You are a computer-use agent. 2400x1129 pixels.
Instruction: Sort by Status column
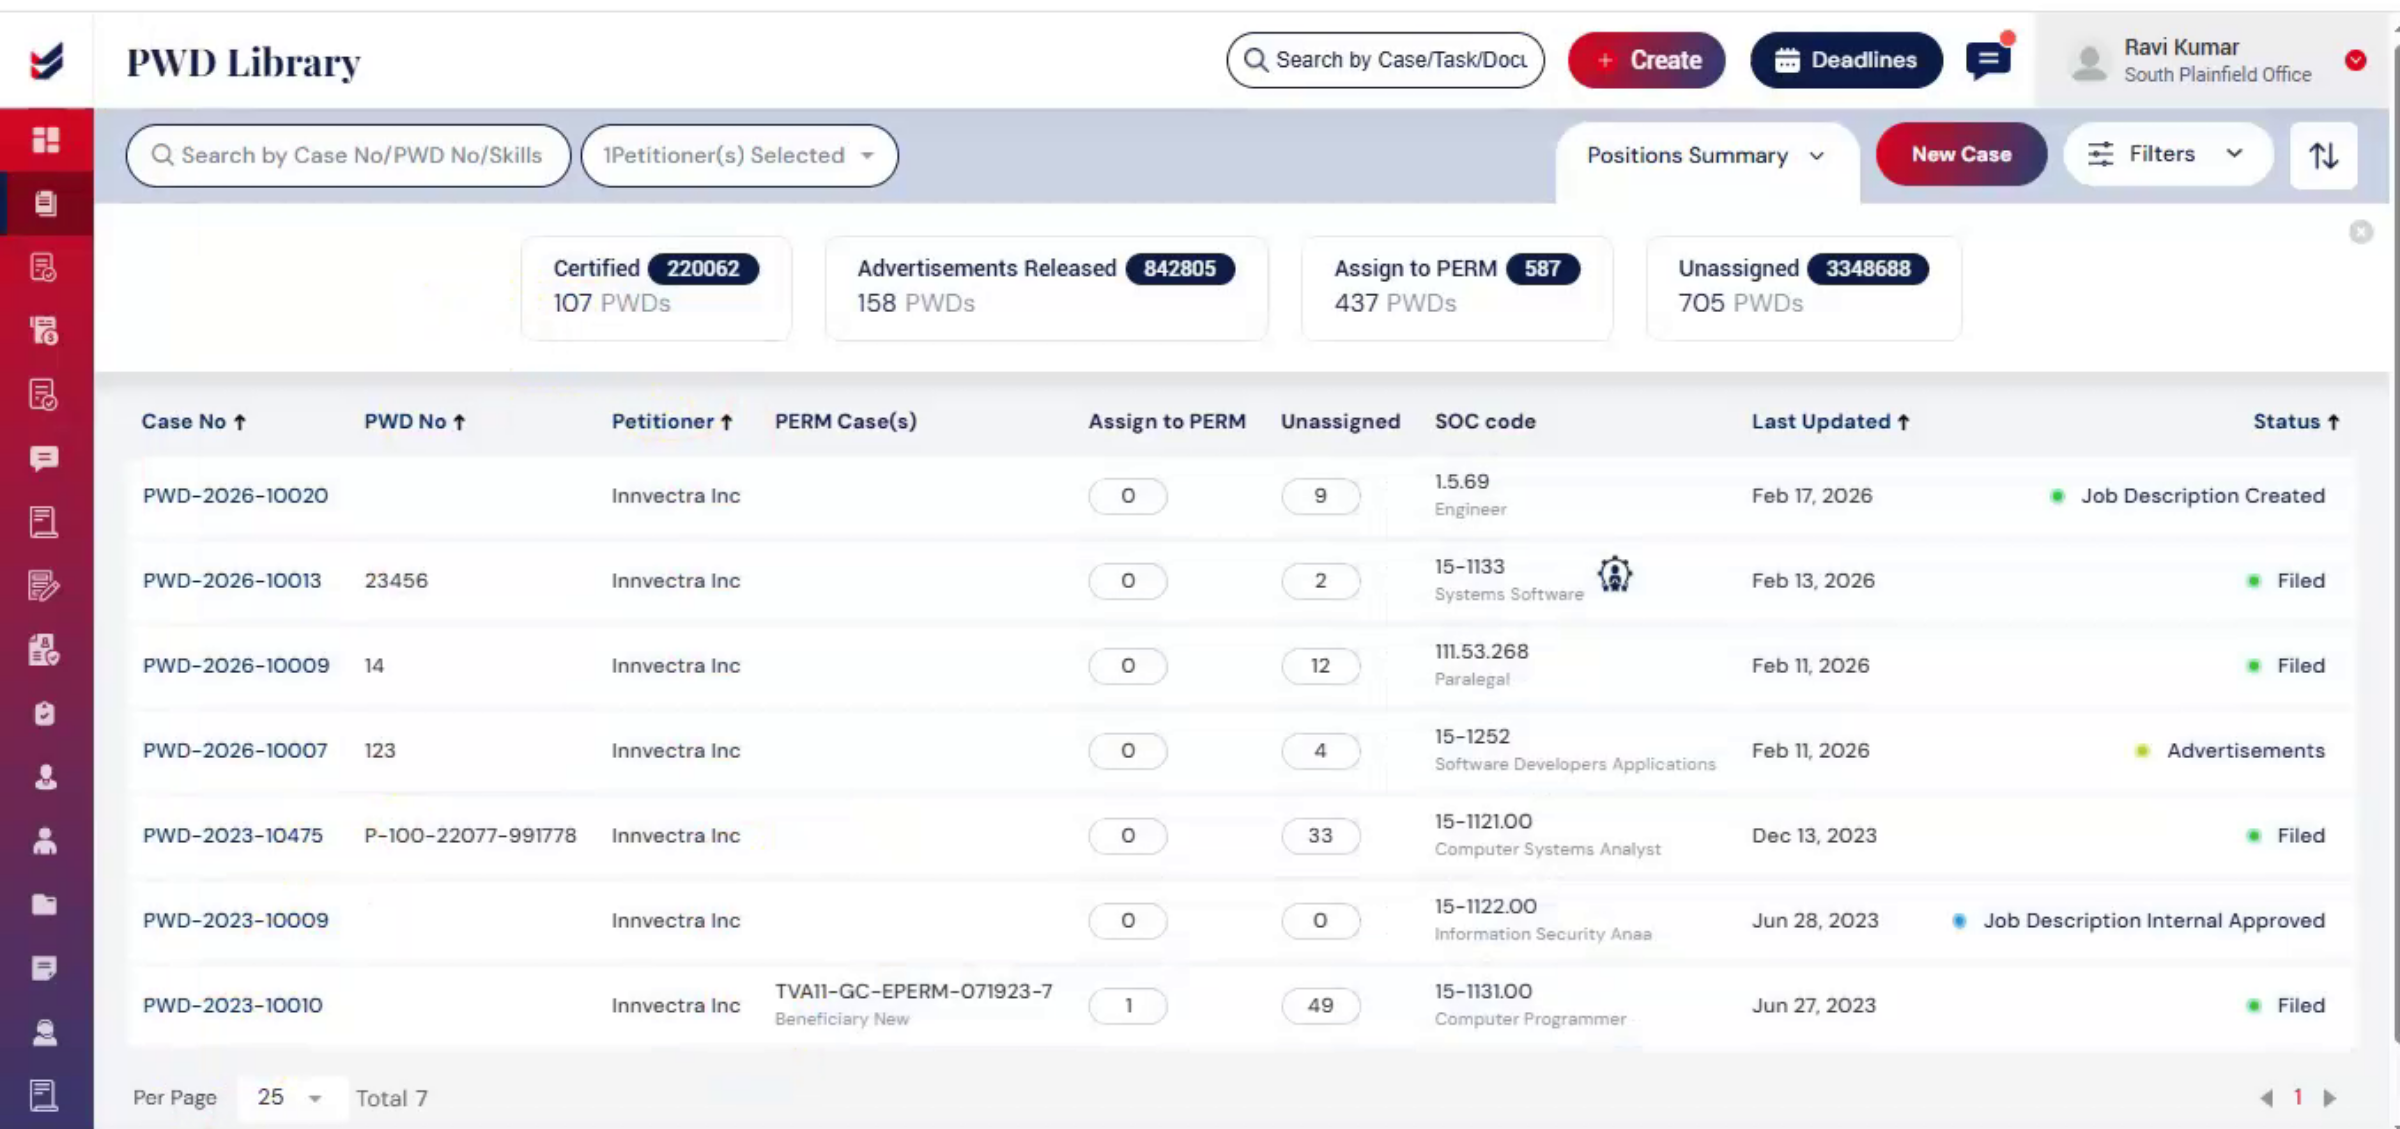point(2296,422)
